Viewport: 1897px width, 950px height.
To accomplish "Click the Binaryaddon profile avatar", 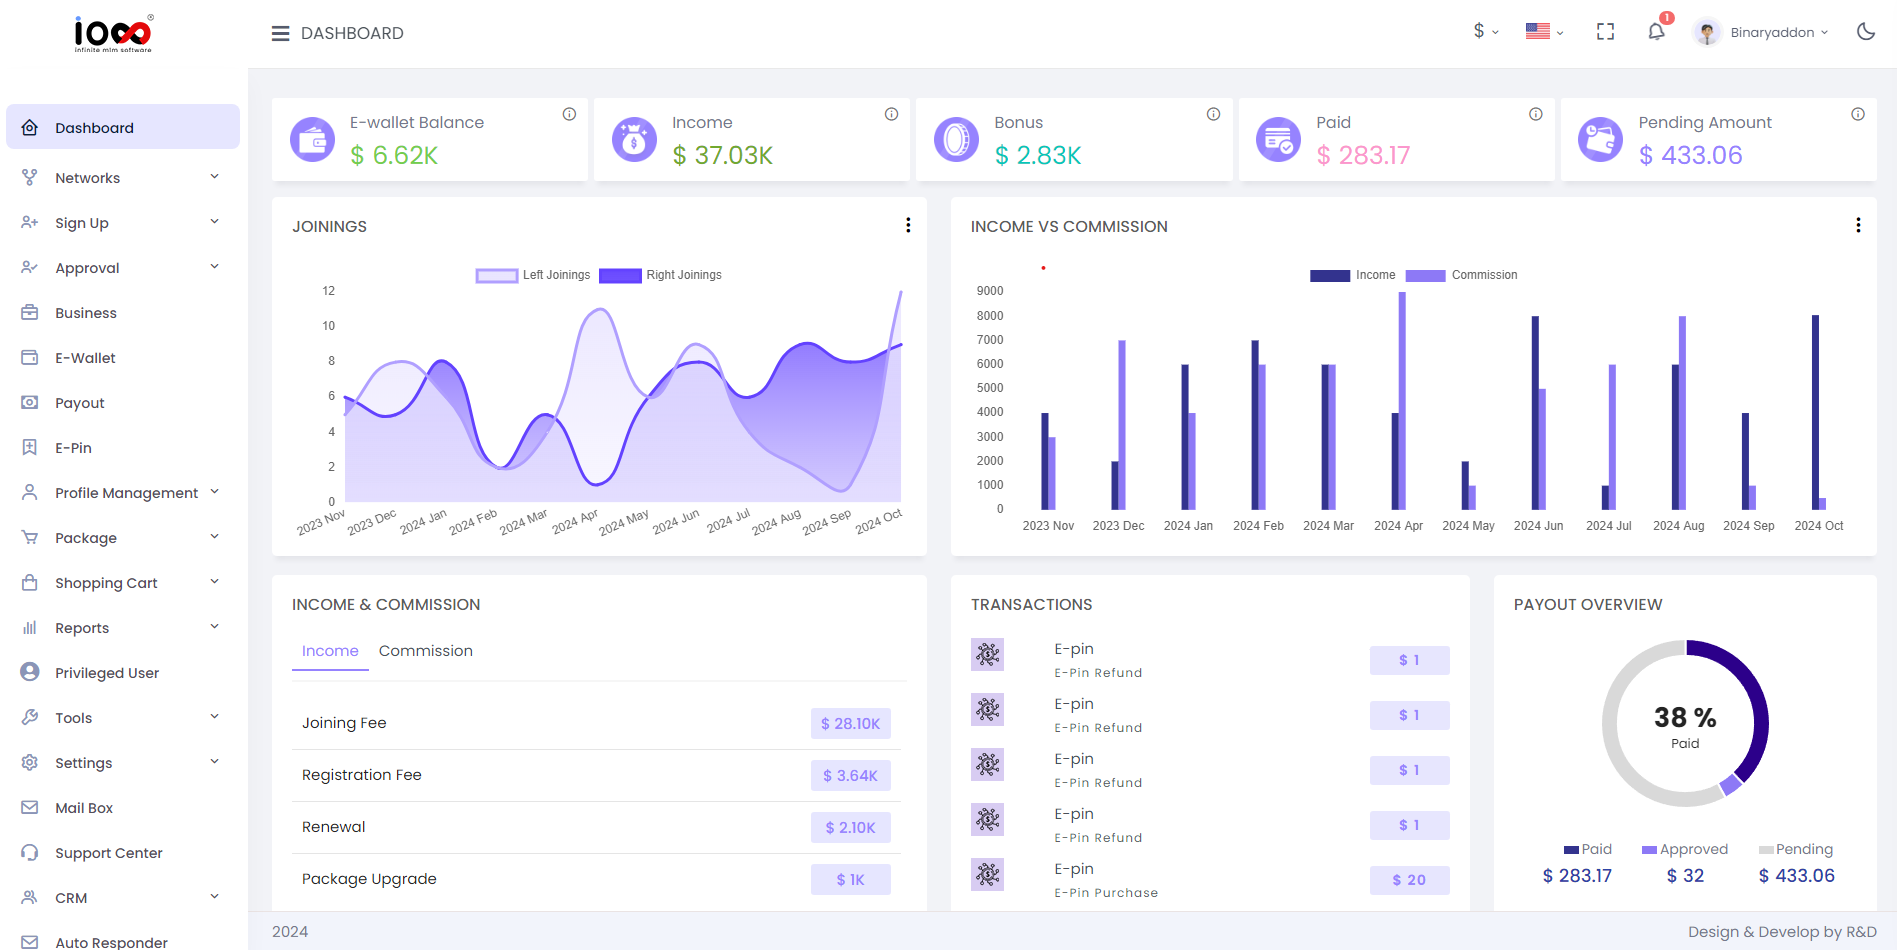I will pos(1707,32).
